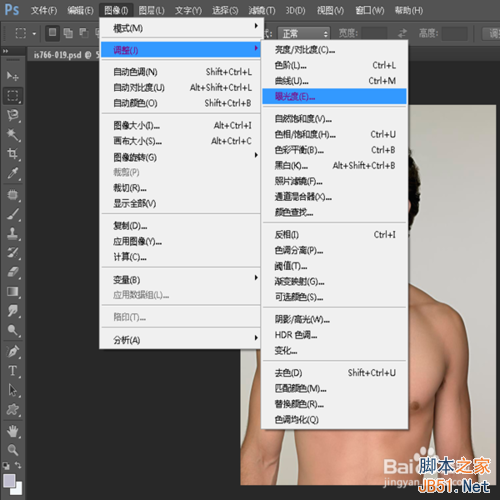Open the 窗口(W) menu
The width and height of the screenshot is (500, 500).
[370, 11]
